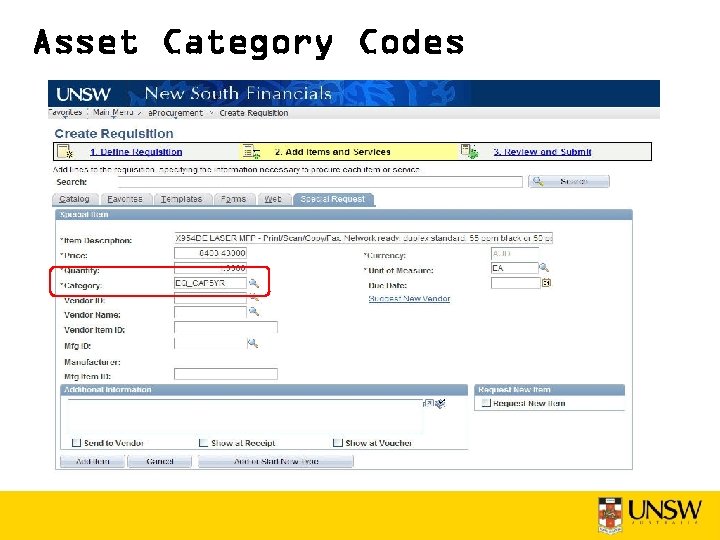Click the Review and Submit step icon
Viewport: 720px width, 540px height.
click(470, 152)
